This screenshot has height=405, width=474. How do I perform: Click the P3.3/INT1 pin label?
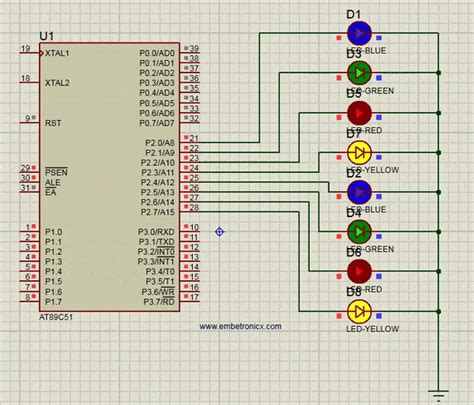click(x=156, y=262)
